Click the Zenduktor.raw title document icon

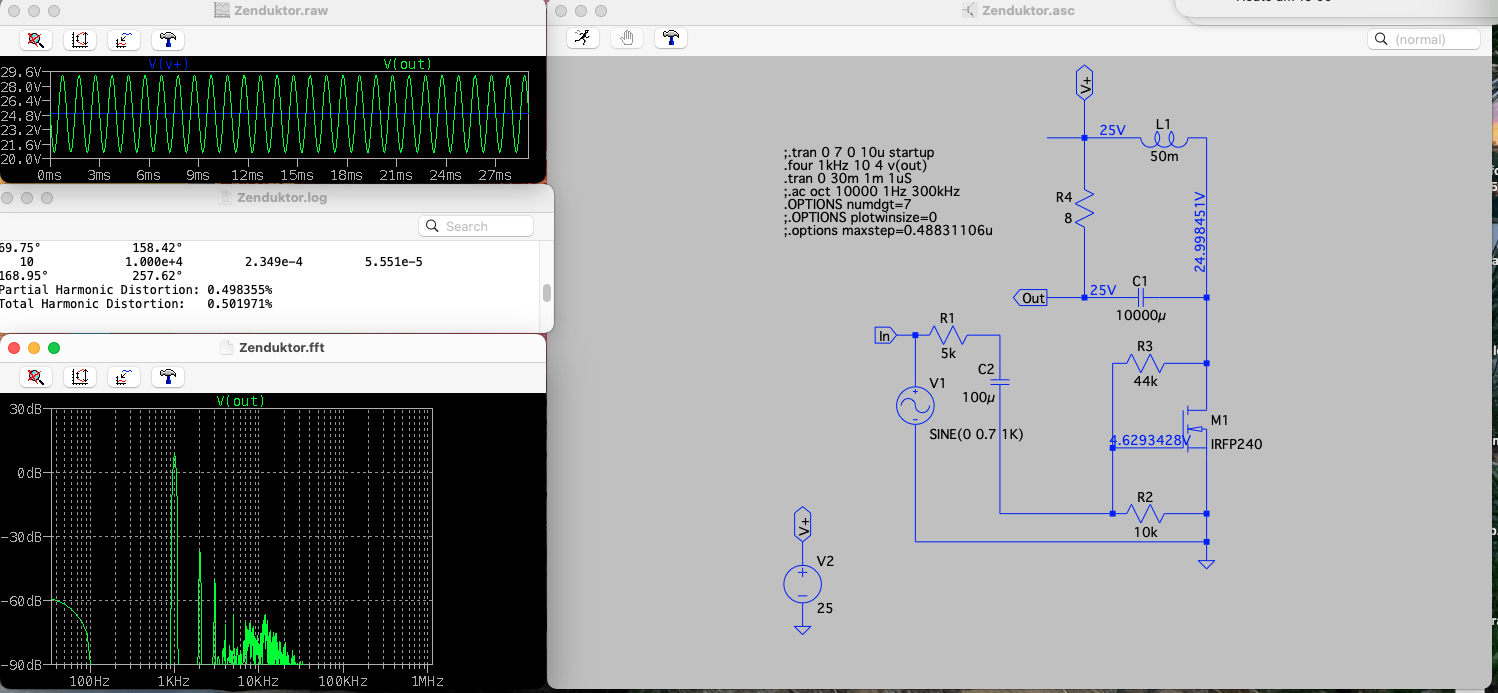(x=222, y=10)
